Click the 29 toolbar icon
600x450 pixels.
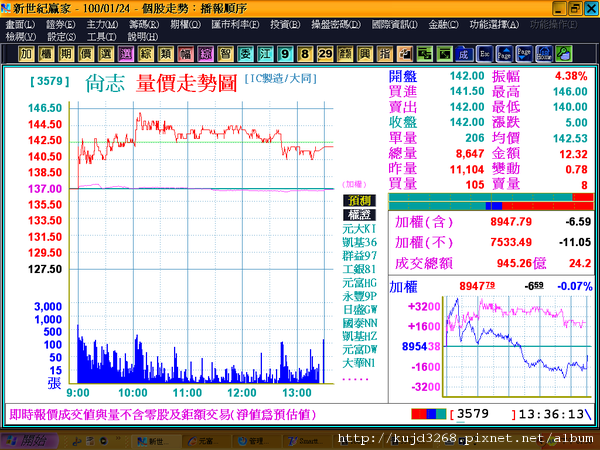pyautogui.click(x=325, y=54)
